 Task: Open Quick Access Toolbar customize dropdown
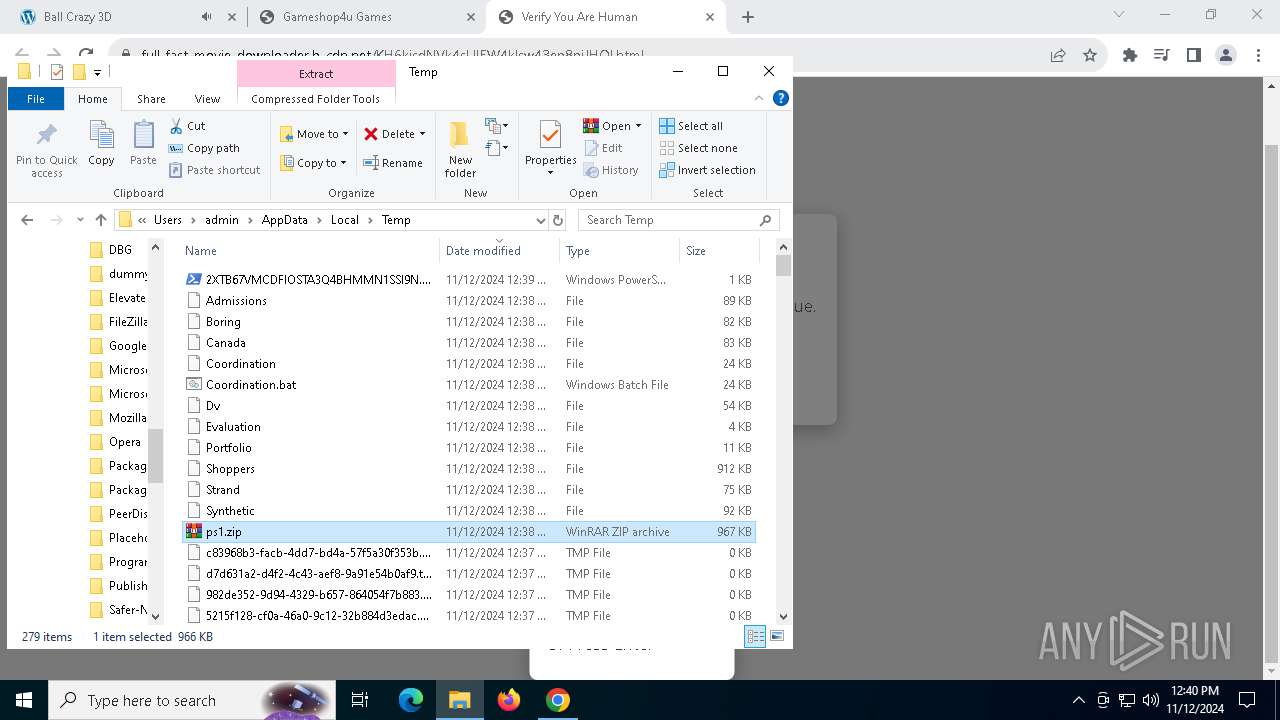(x=97, y=72)
